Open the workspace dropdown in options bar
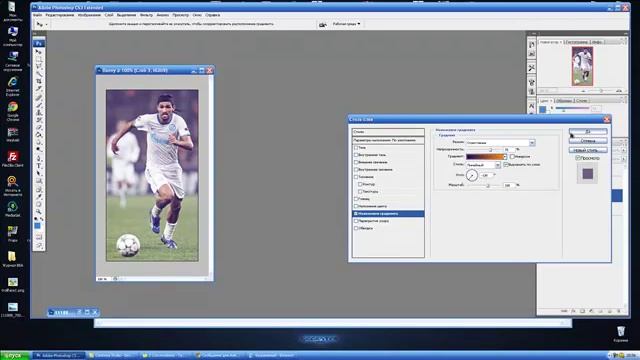 [x=347, y=24]
